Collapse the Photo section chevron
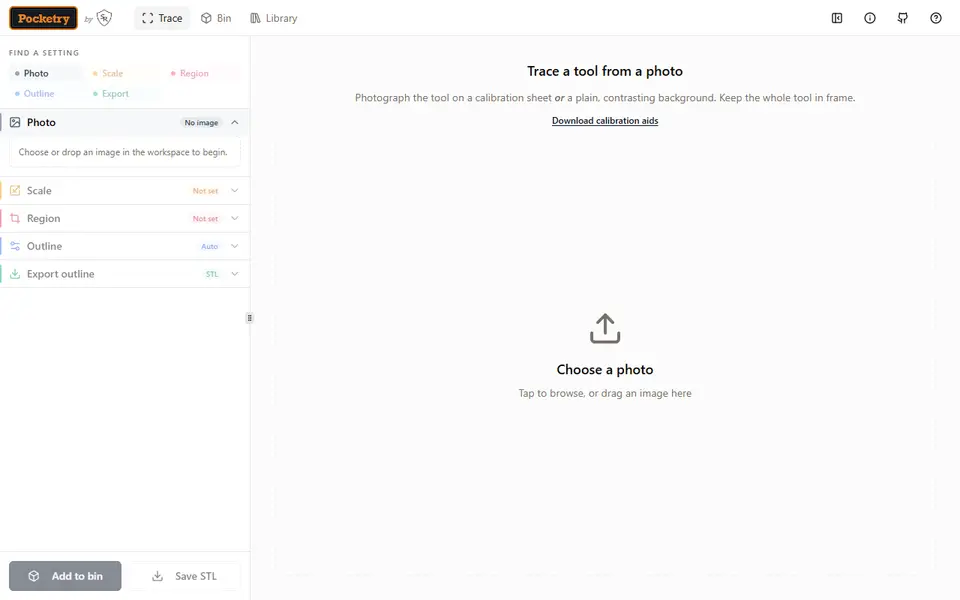The image size is (960, 600). [234, 122]
